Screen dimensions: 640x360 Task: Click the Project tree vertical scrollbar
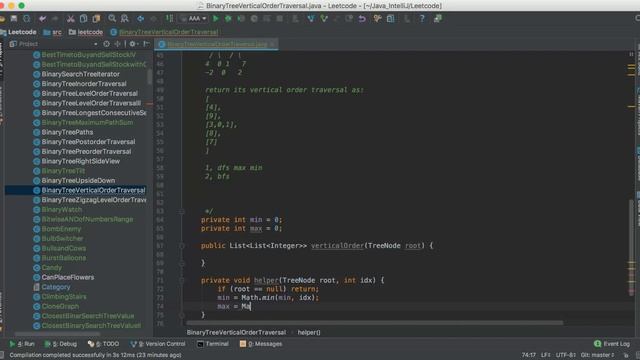point(149,76)
